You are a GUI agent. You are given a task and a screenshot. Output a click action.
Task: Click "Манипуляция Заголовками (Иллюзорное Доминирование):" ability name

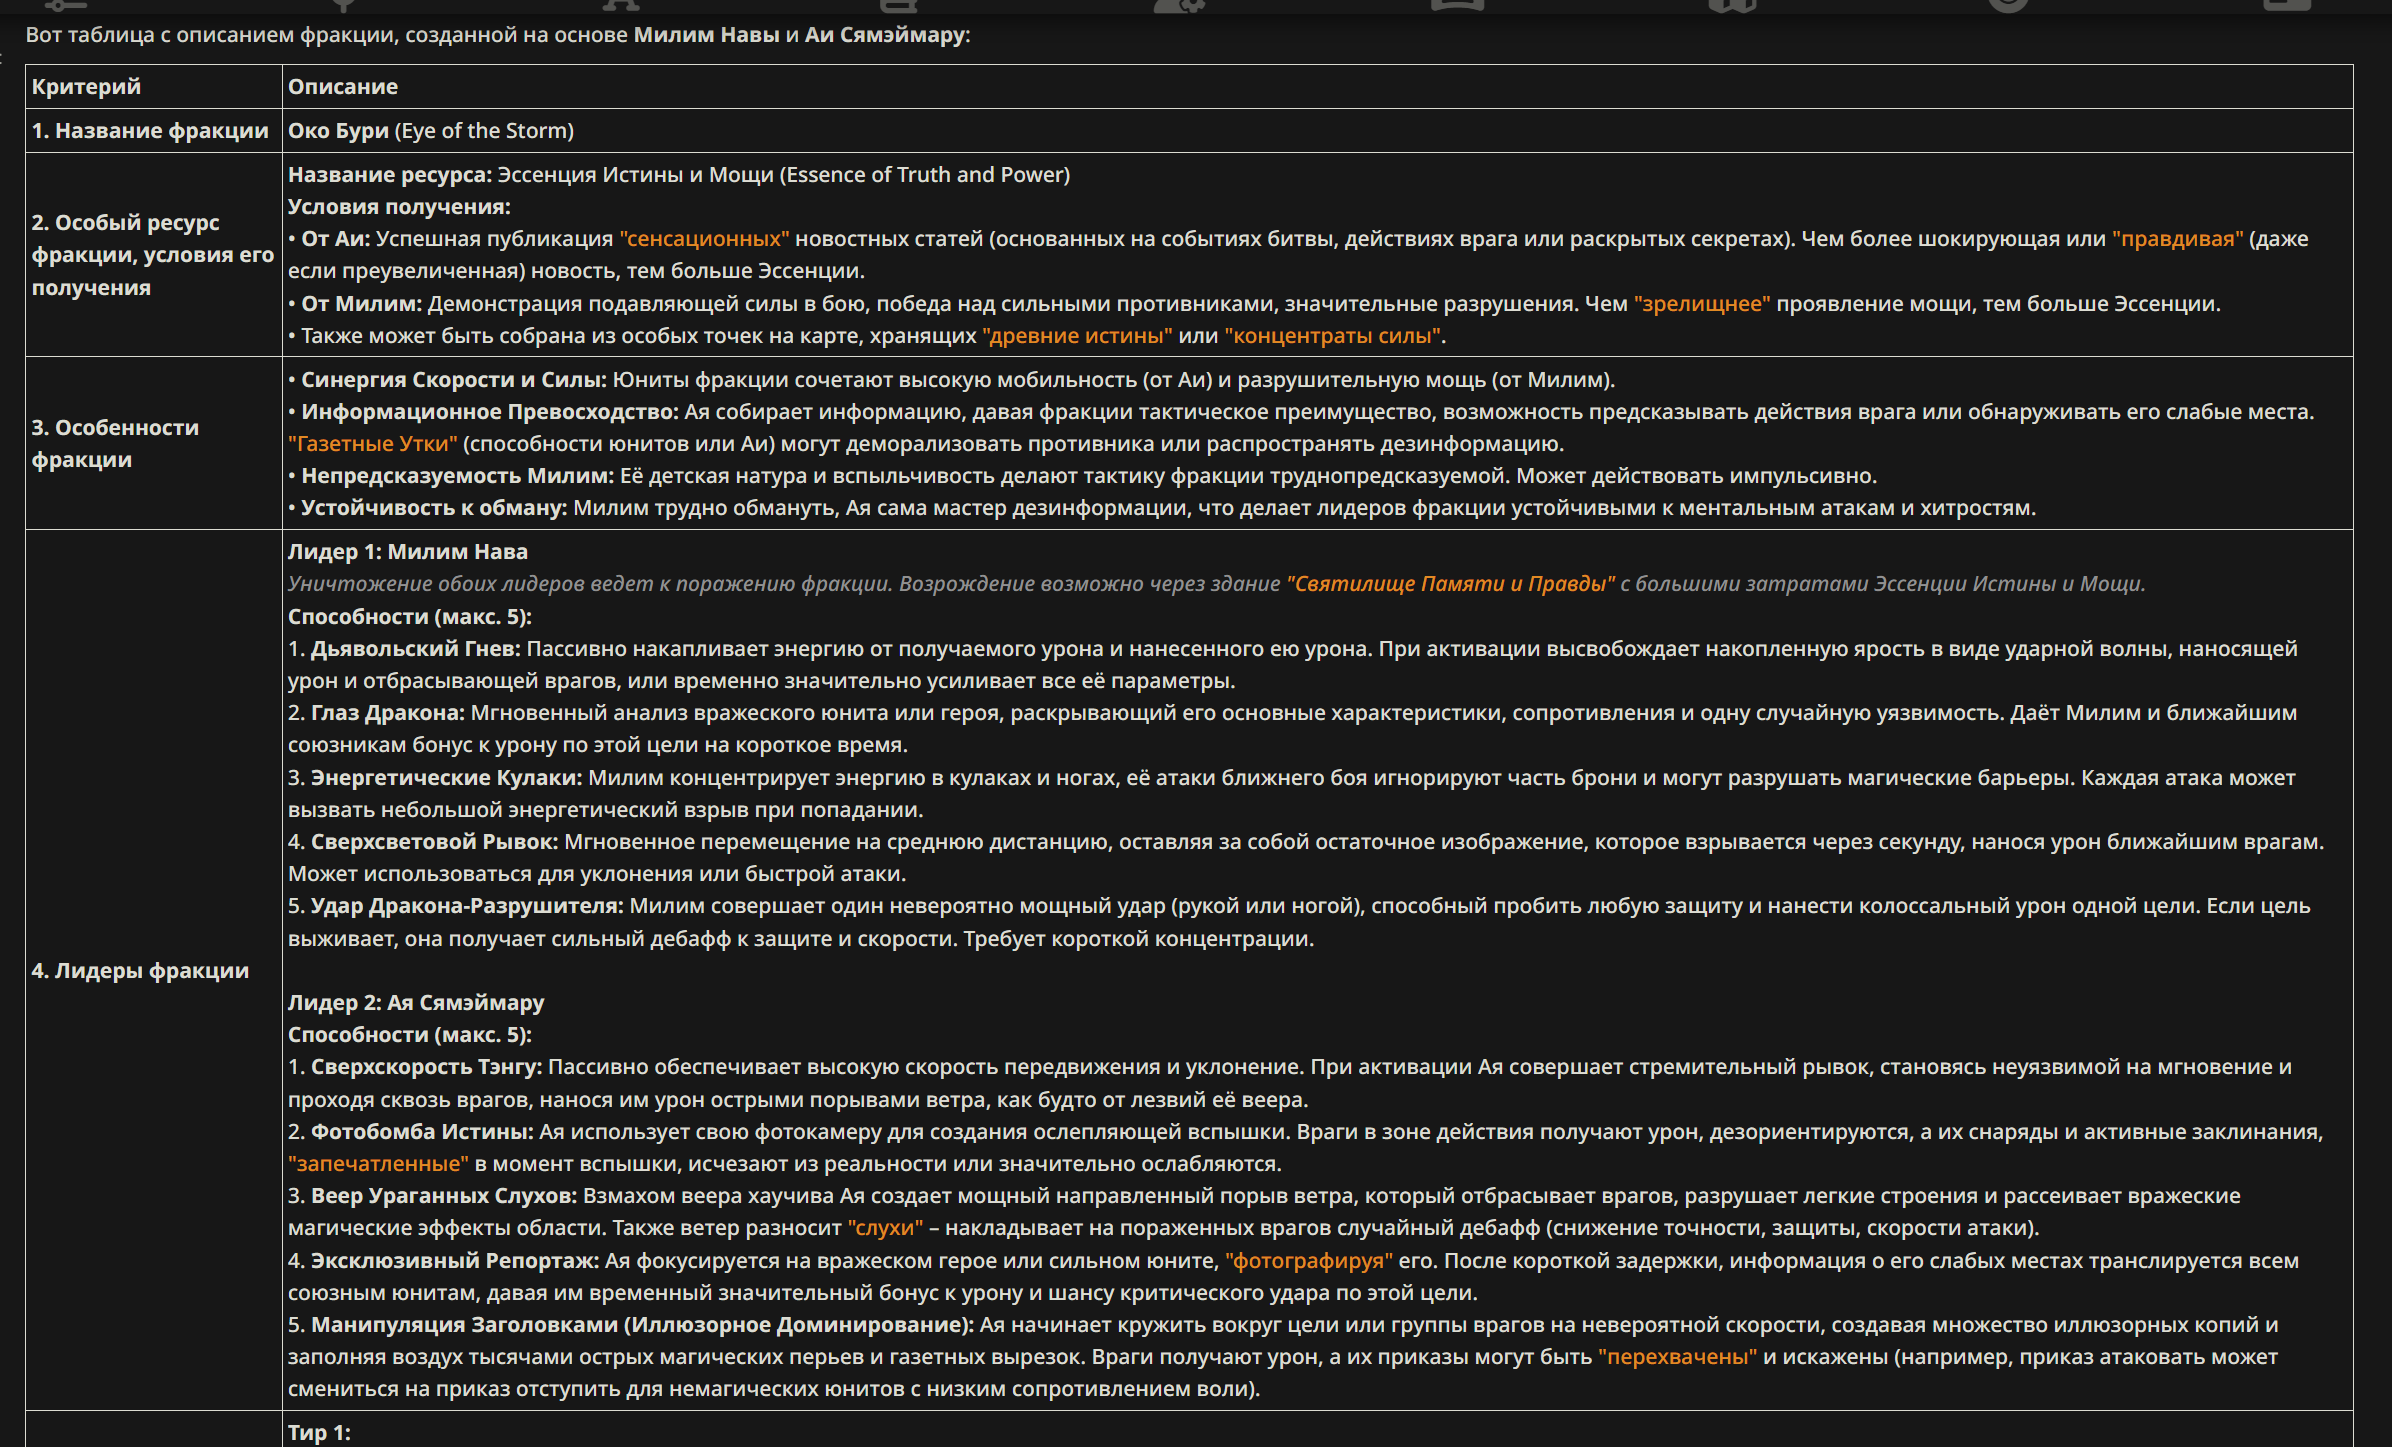pyautogui.click(x=643, y=1325)
